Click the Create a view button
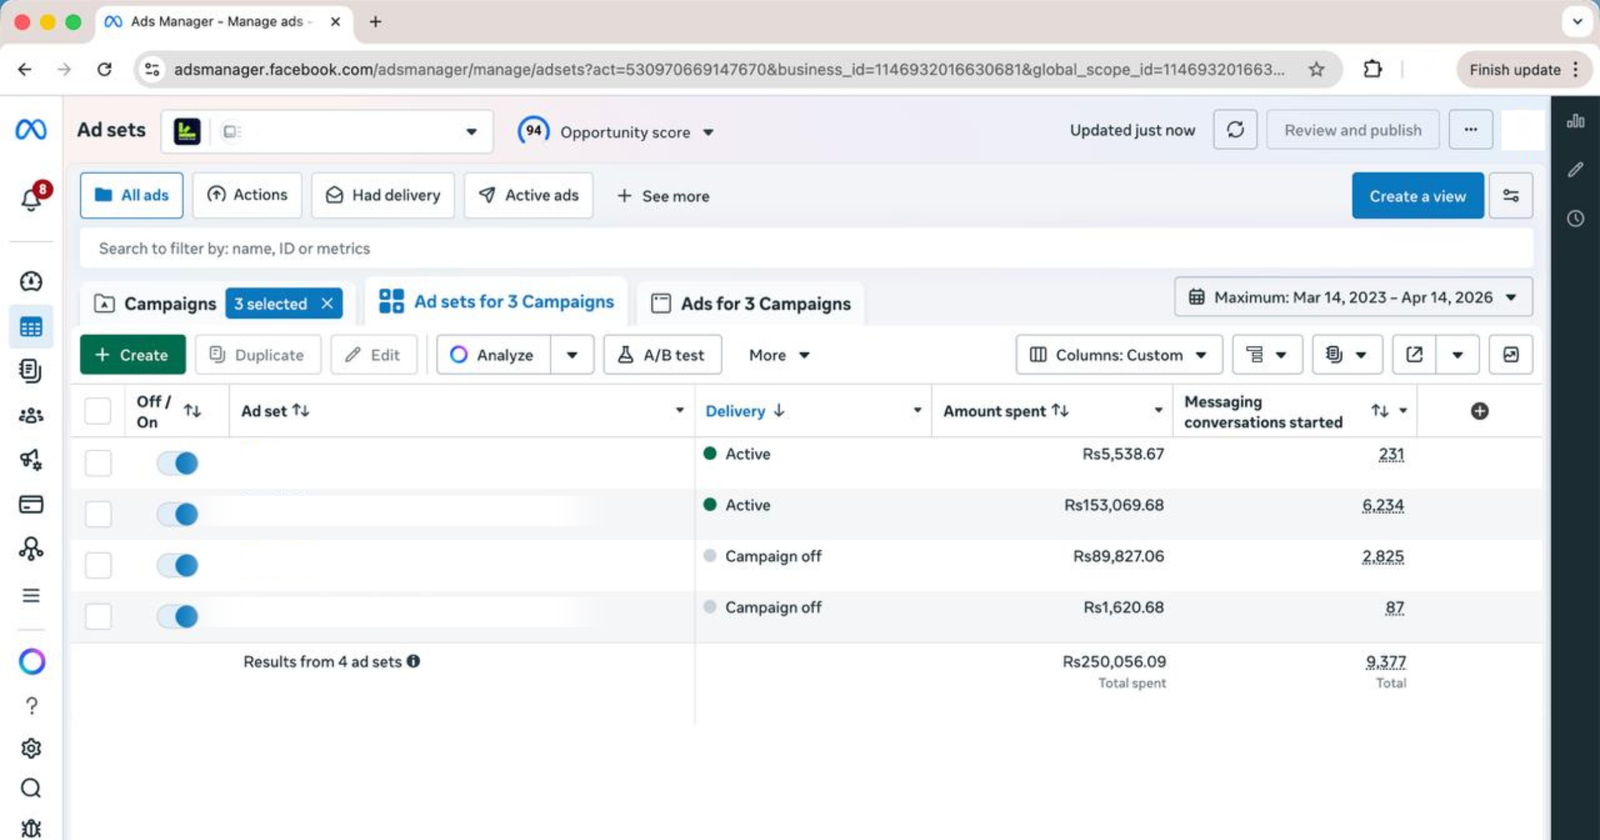Image resolution: width=1600 pixels, height=840 pixels. (x=1417, y=196)
